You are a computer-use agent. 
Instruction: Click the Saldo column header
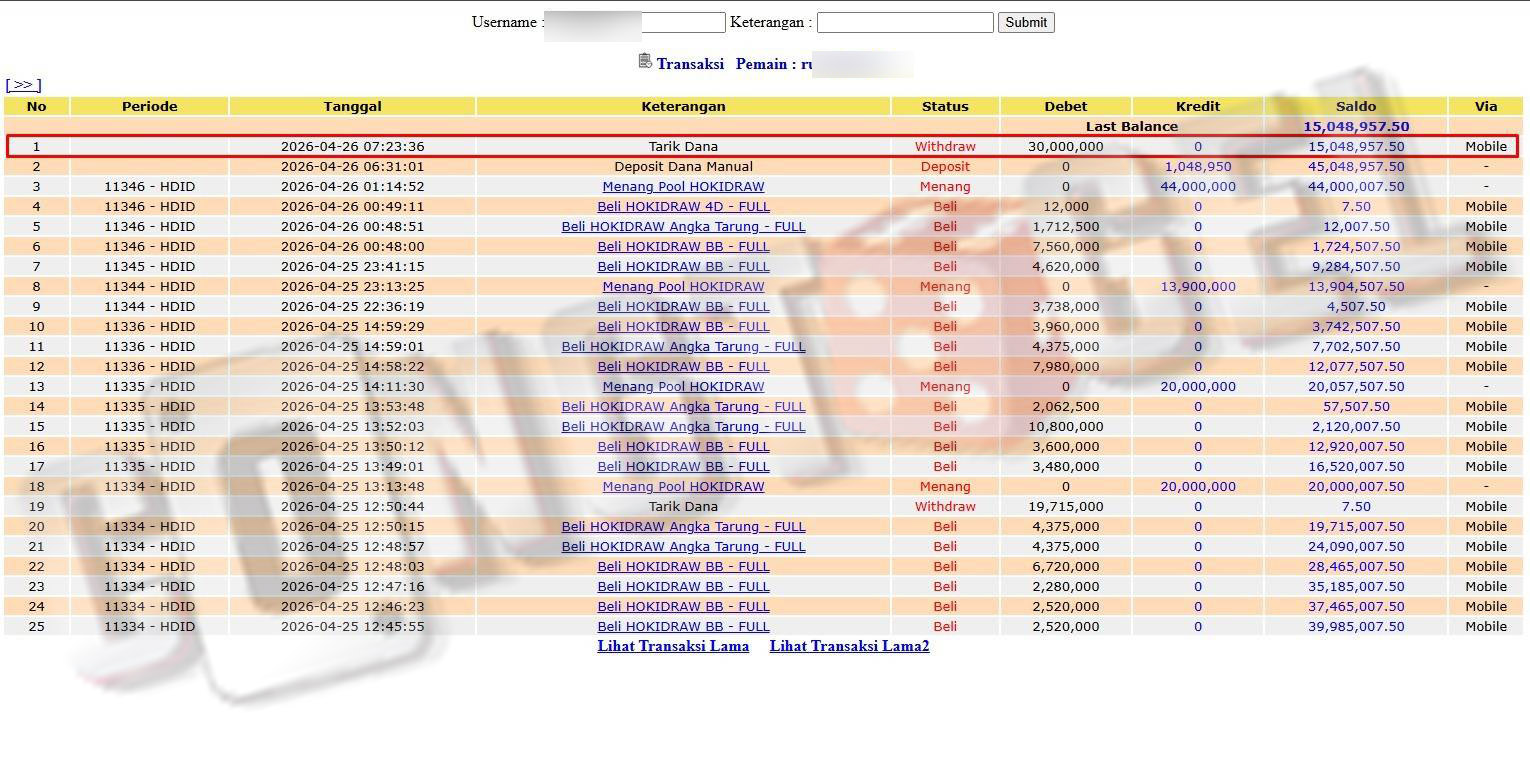pyautogui.click(x=1356, y=106)
